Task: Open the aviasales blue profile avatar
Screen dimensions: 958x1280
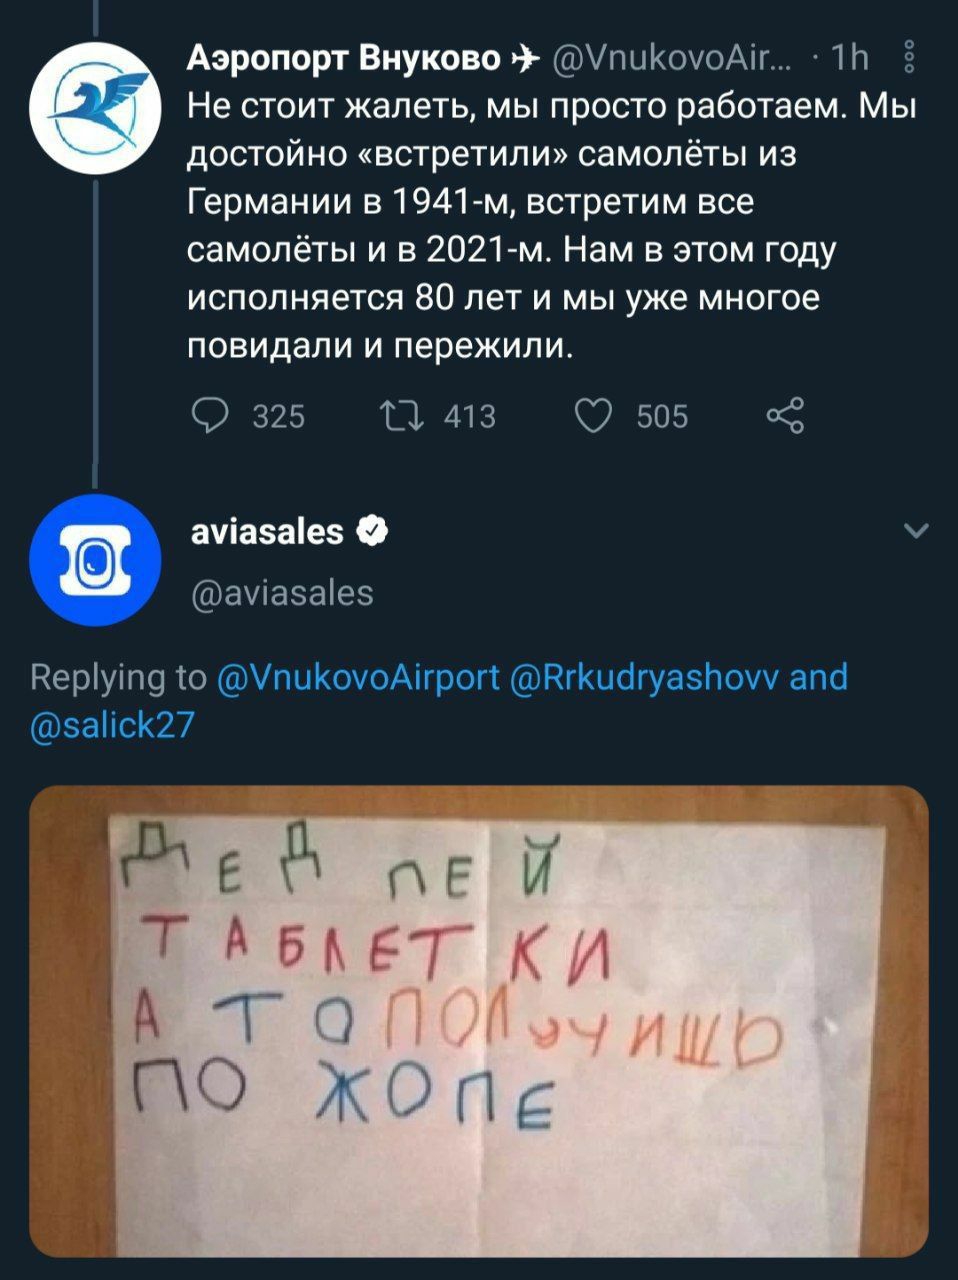Action: click(x=96, y=560)
